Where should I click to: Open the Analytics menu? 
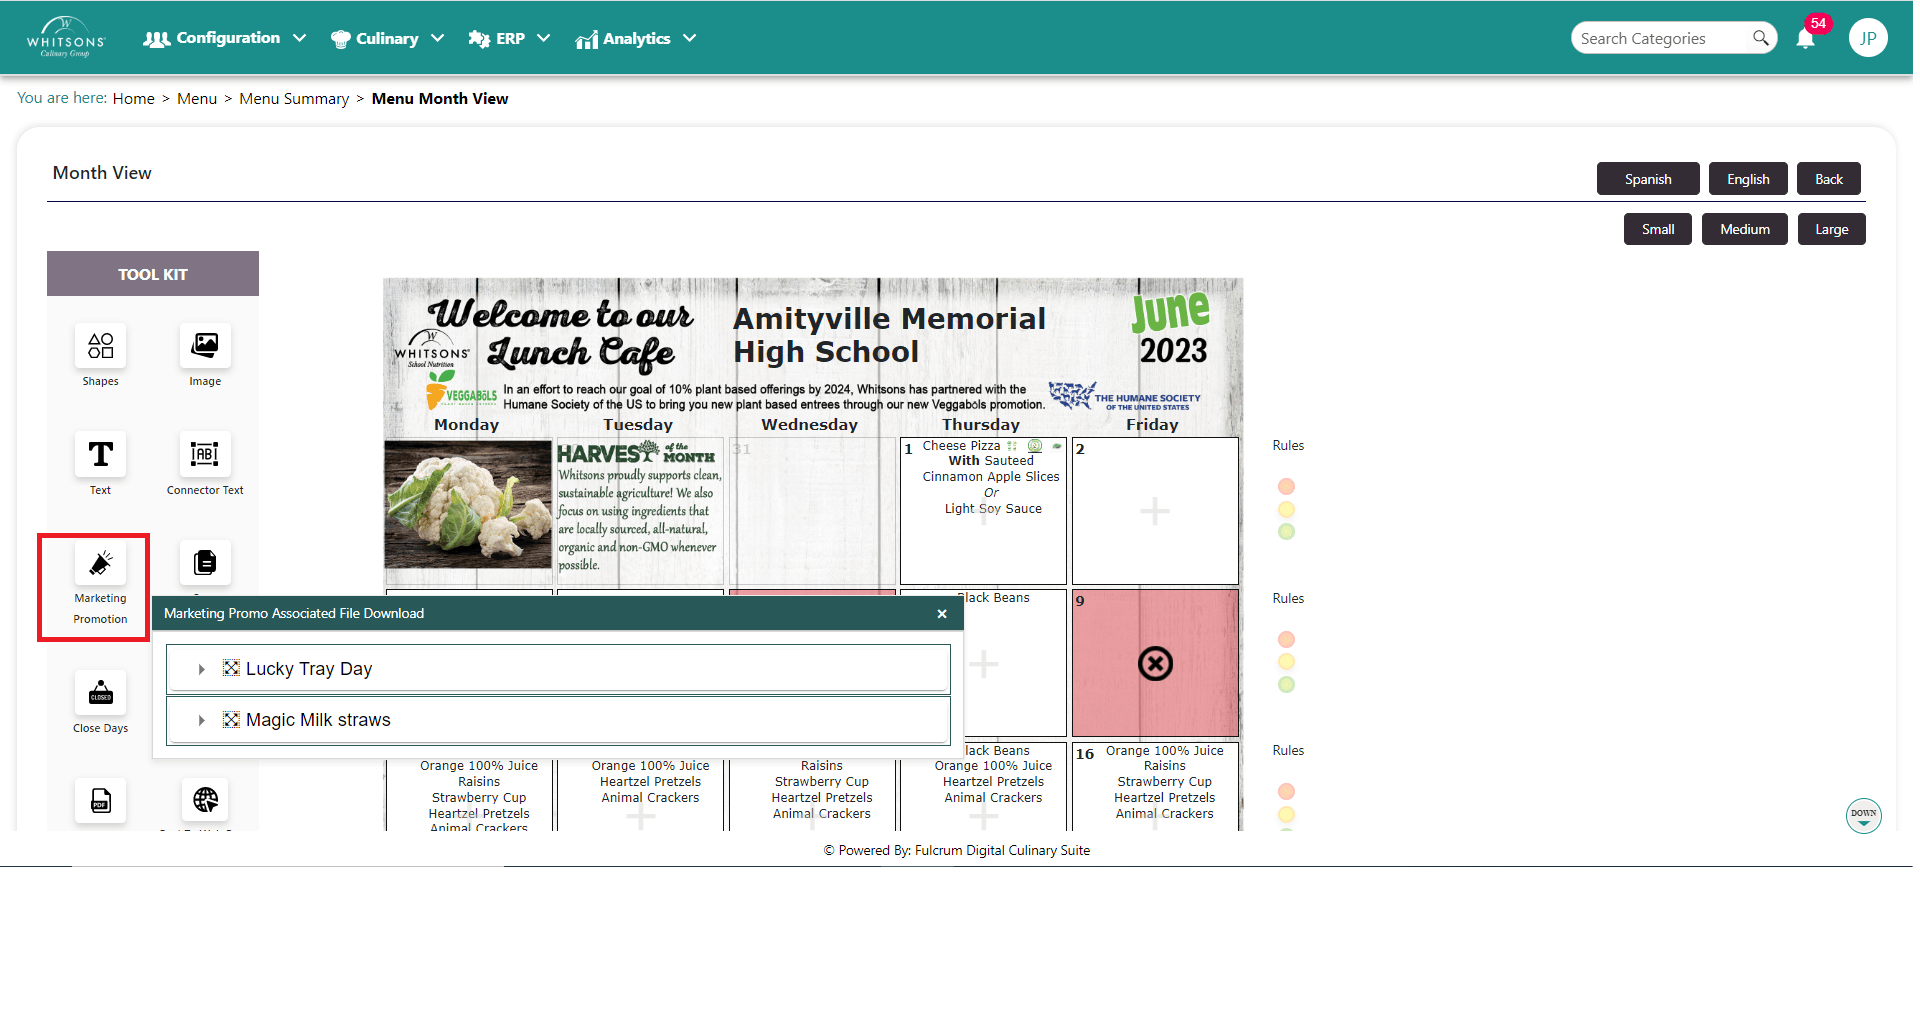coord(635,39)
